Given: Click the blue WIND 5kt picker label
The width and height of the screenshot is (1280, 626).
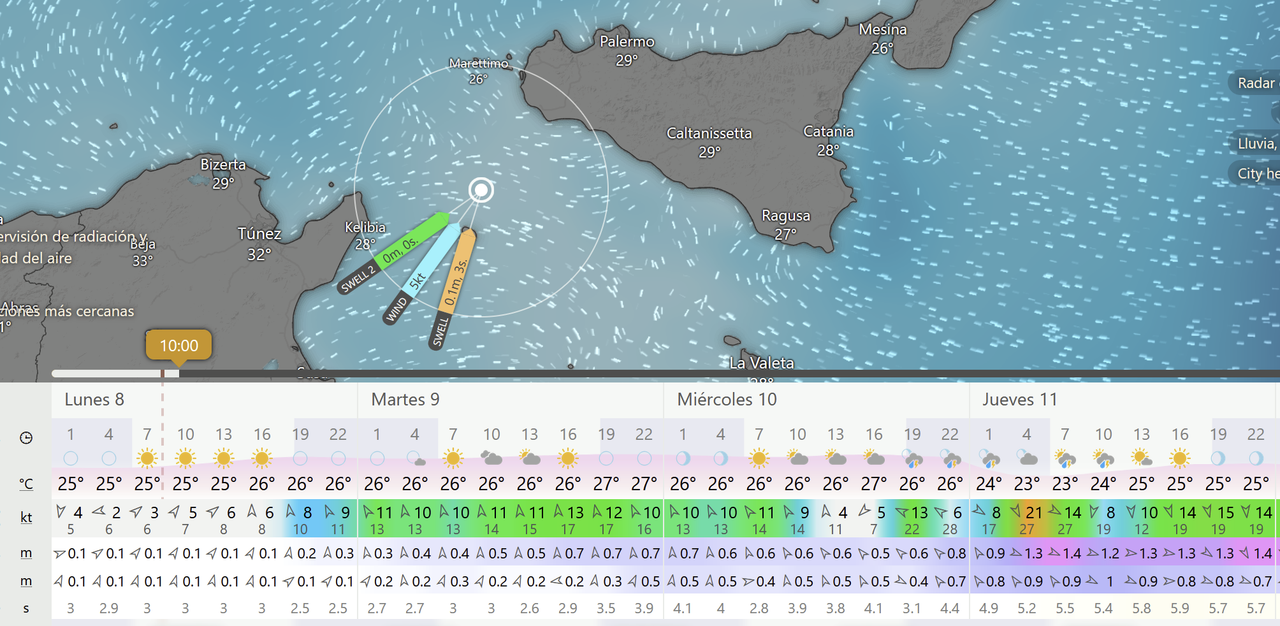Looking at the screenshot, I should click(421, 275).
